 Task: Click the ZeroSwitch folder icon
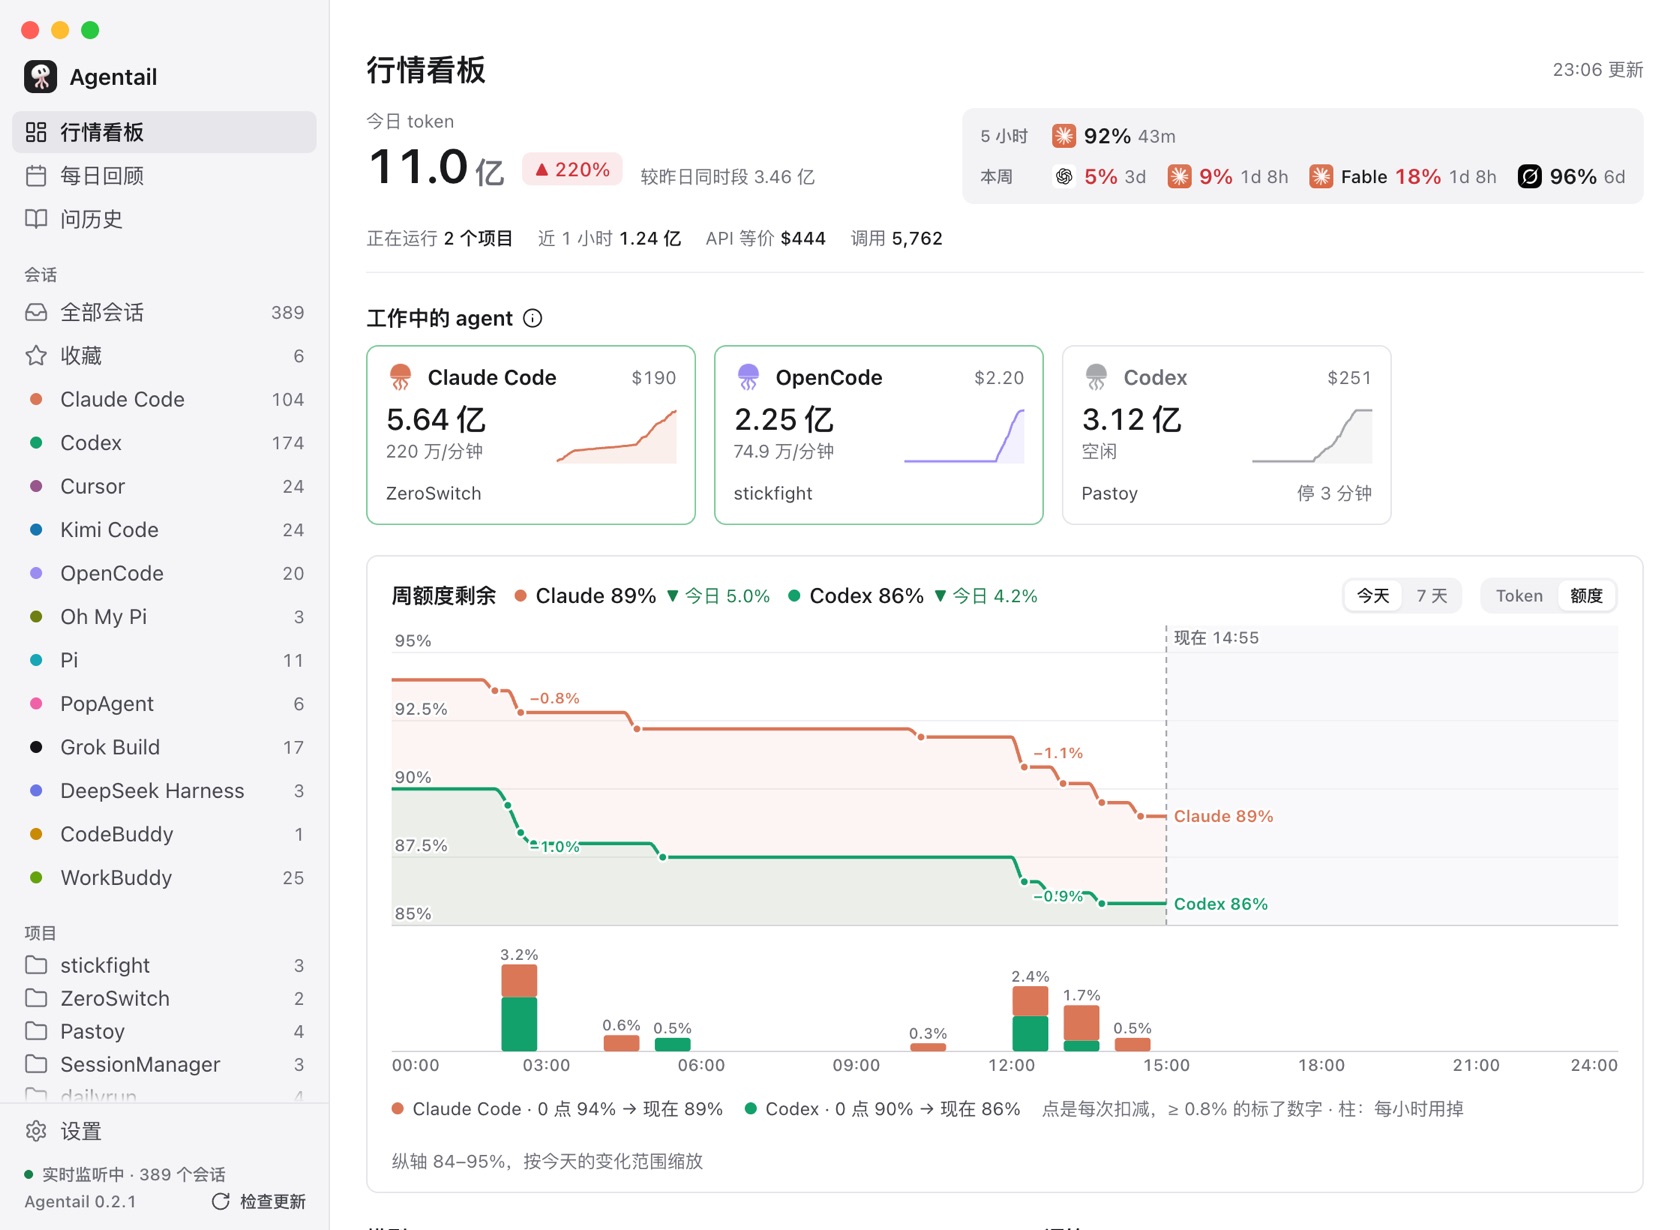click(x=36, y=998)
